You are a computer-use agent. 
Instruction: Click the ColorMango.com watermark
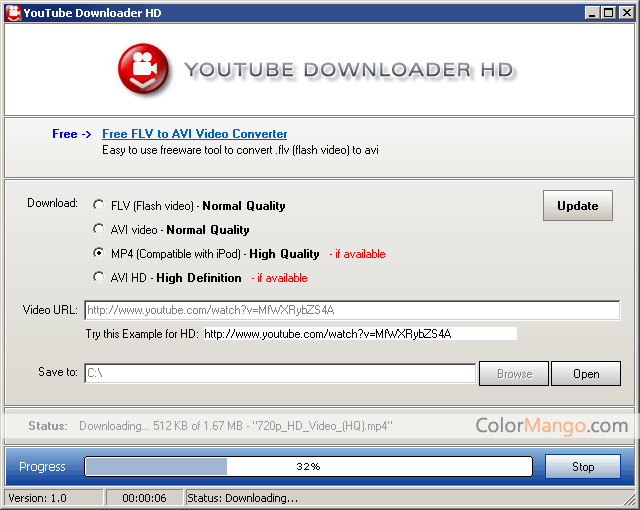(x=551, y=426)
